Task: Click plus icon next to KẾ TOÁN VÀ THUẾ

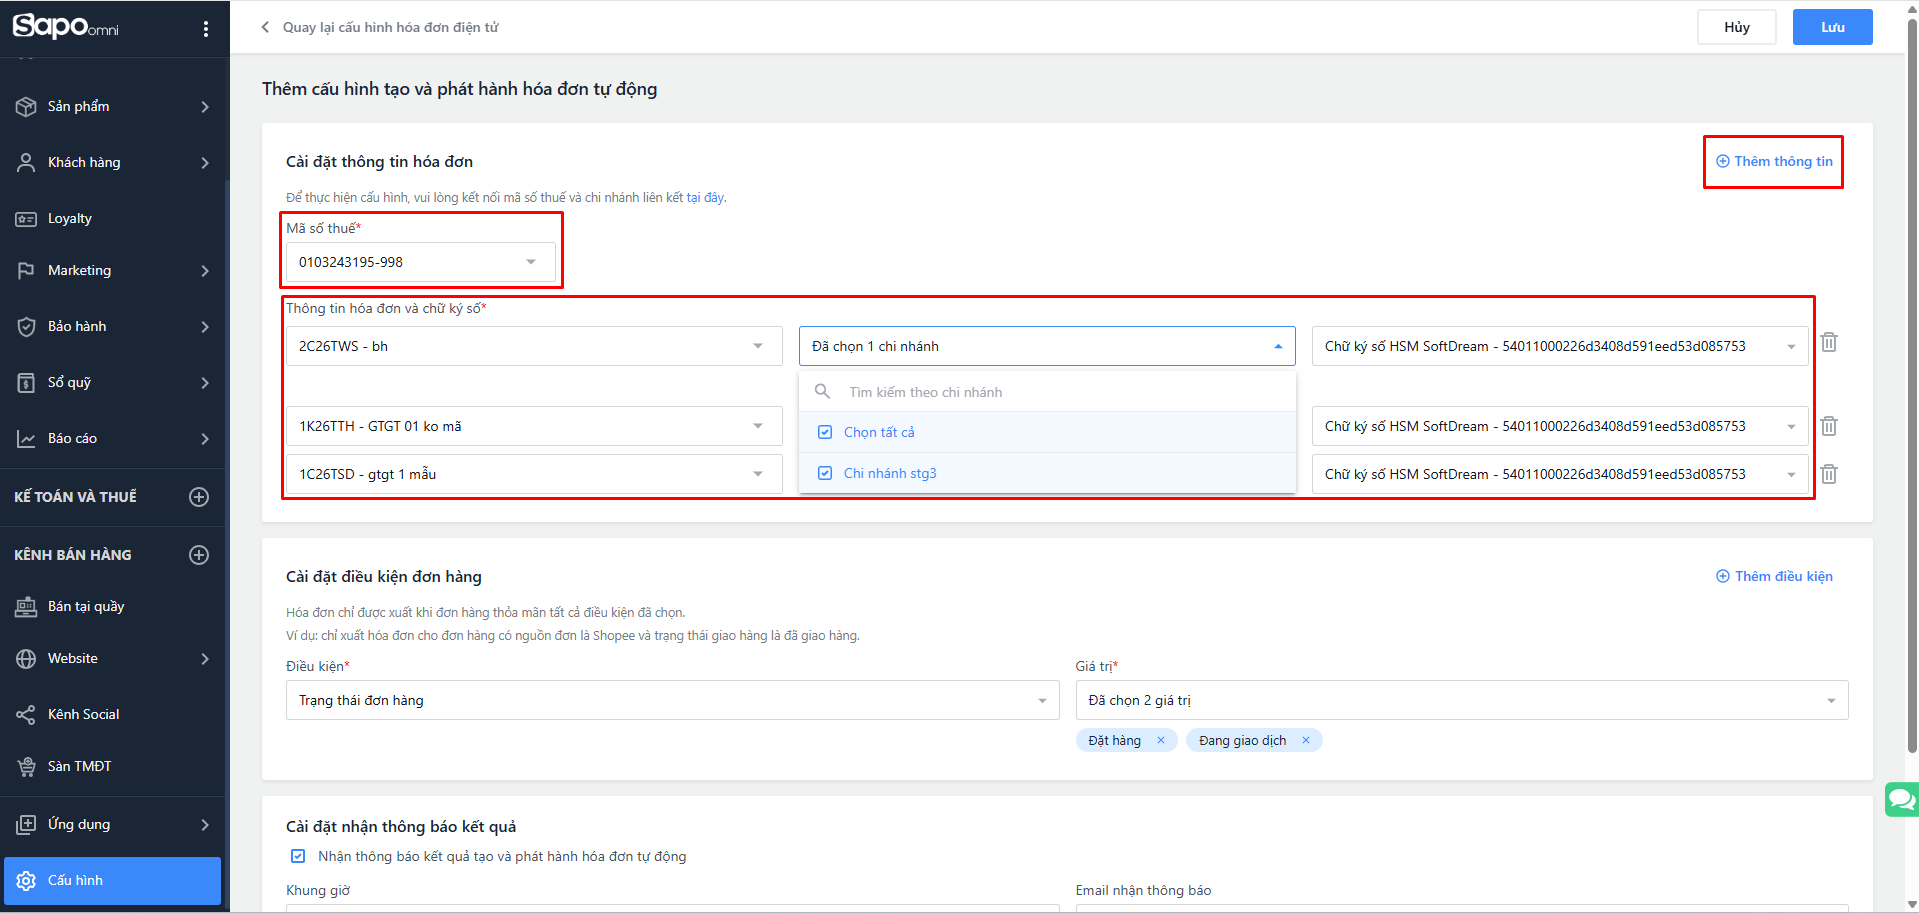Action: point(199,497)
